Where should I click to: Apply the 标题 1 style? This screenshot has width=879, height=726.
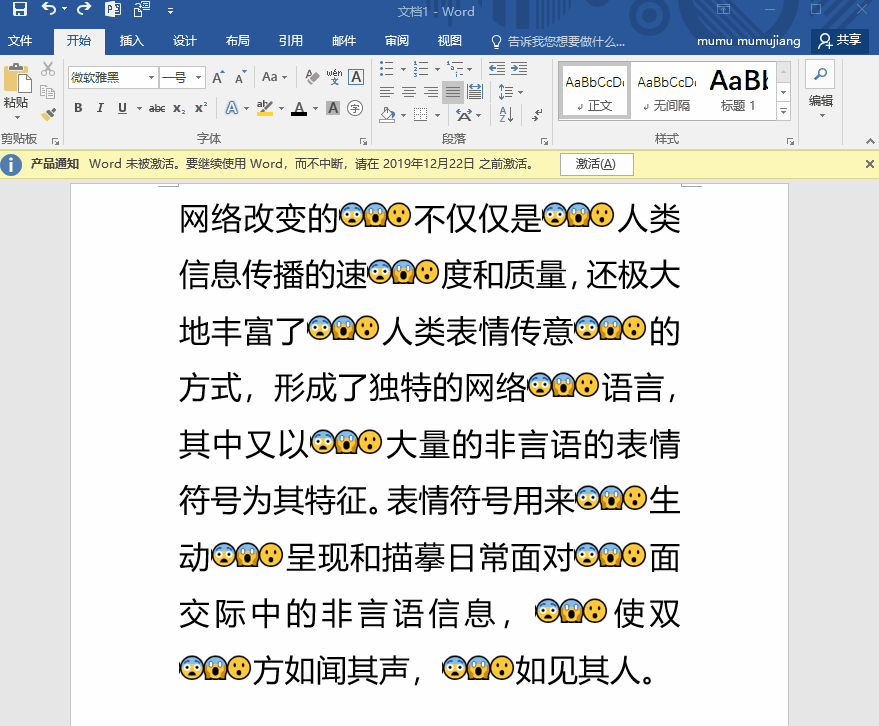[x=738, y=90]
